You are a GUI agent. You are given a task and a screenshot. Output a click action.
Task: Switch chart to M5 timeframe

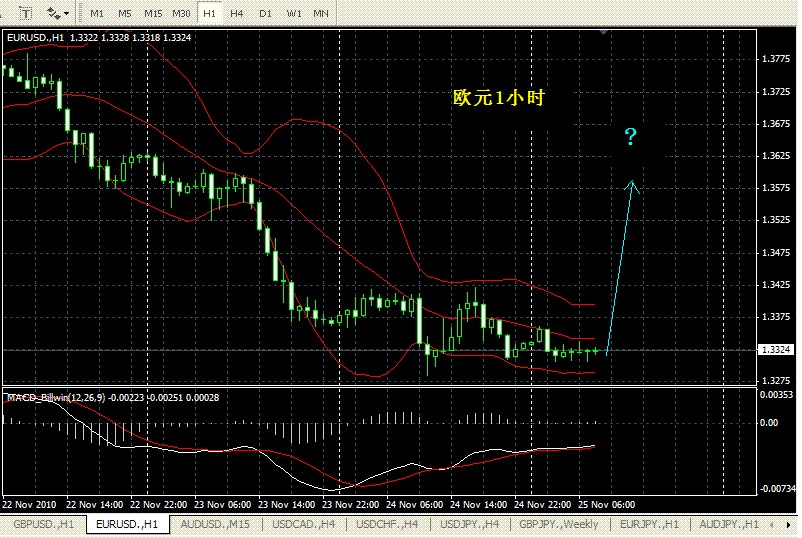[124, 14]
